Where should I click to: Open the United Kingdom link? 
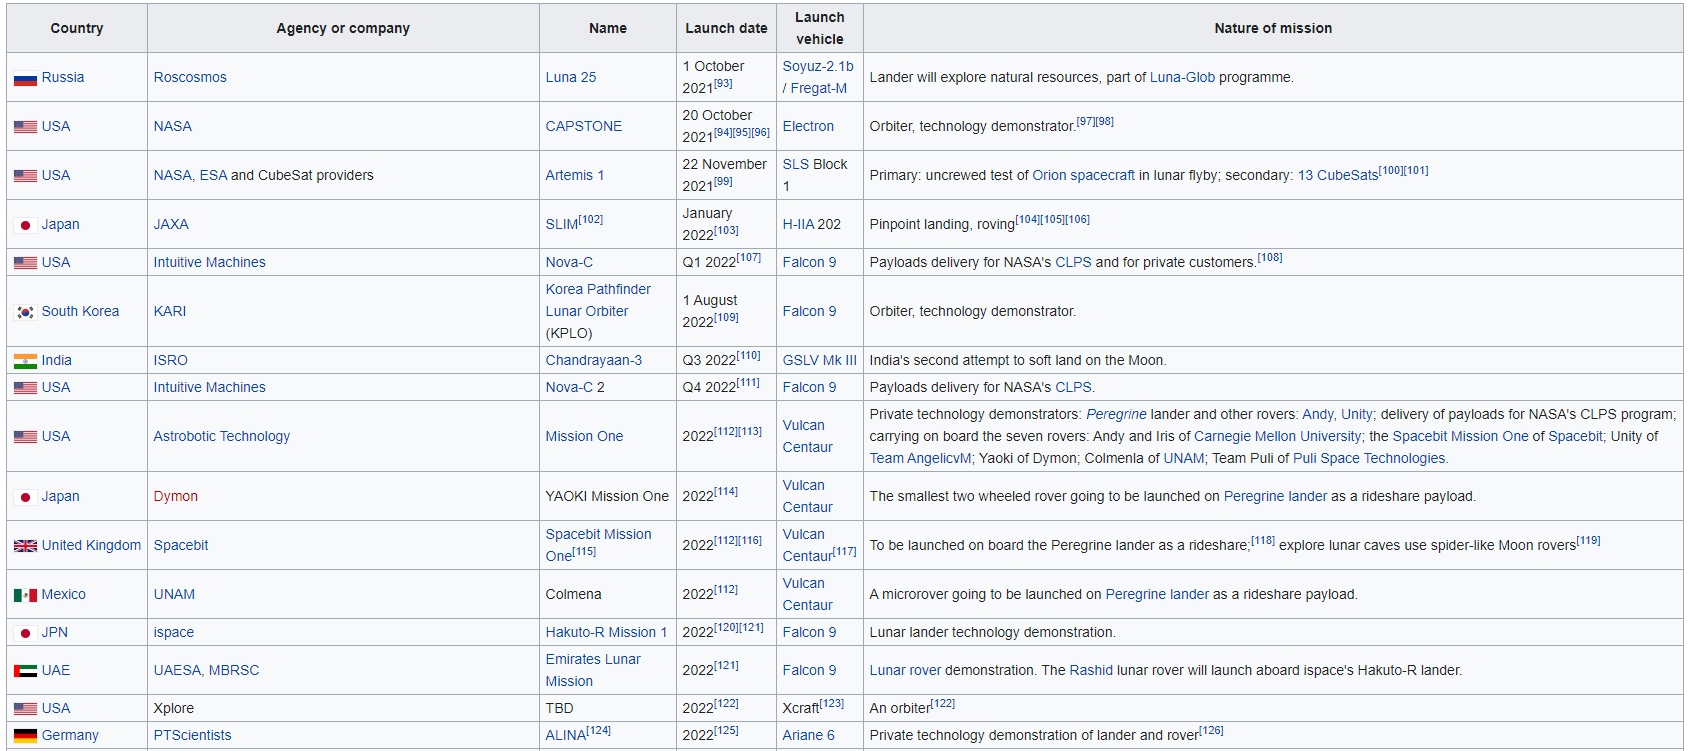point(91,545)
